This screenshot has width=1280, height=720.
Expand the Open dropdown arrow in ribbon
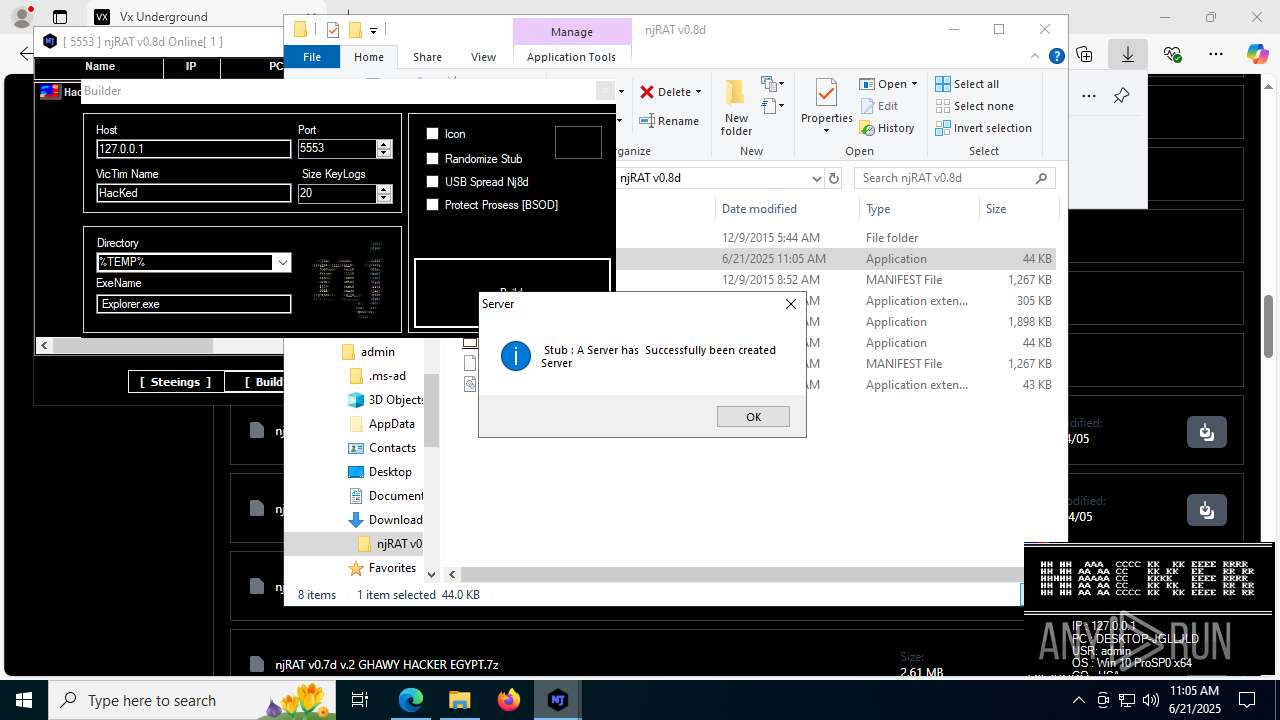point(914,84)
